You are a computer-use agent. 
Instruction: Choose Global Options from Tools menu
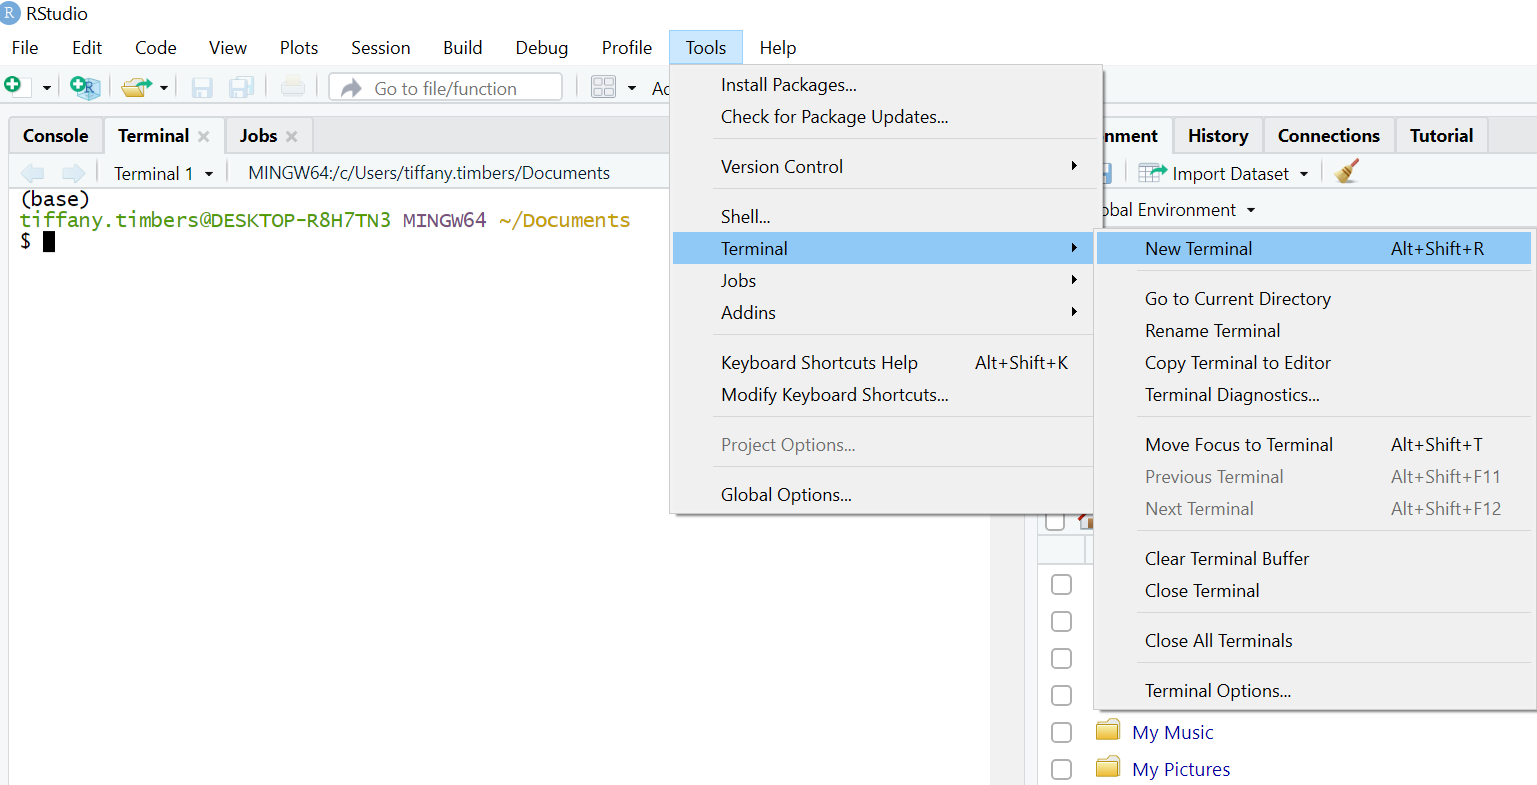point(786,495)
